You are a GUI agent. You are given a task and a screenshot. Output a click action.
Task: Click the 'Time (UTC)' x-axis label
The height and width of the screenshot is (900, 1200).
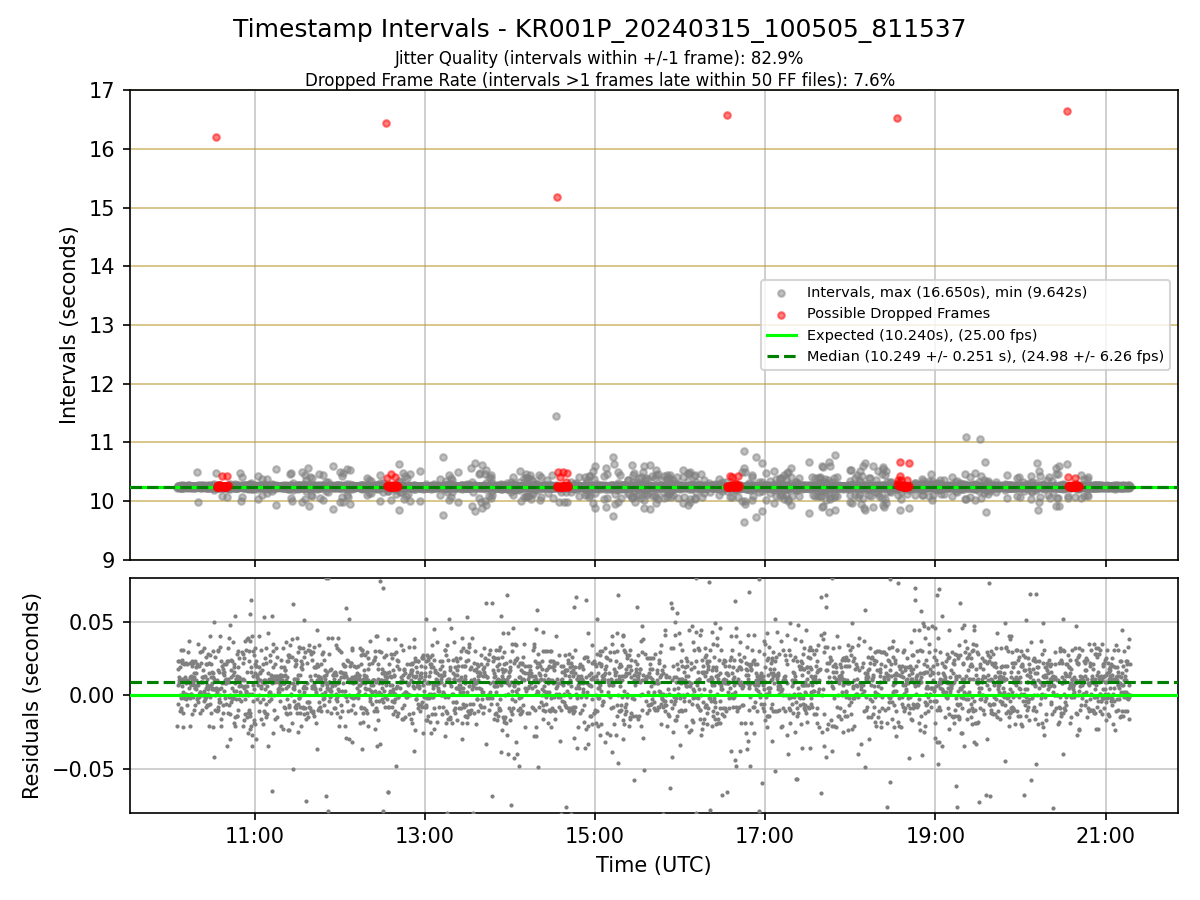tap(653, 865)
